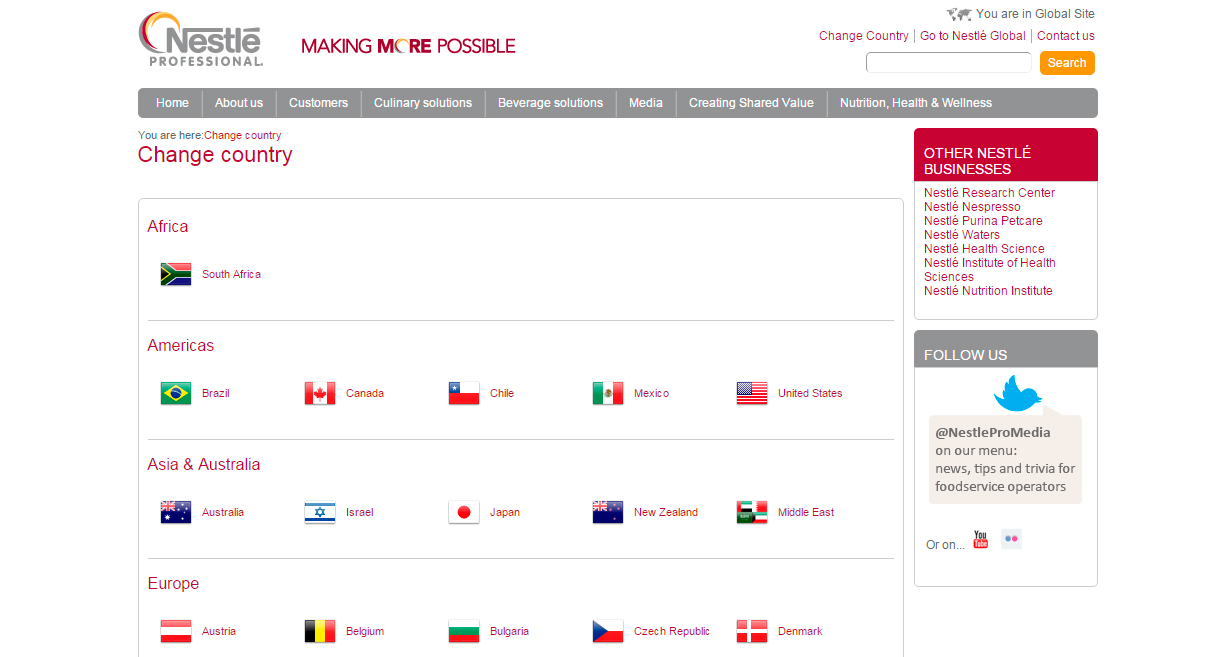The height and width of the screenshot is (657, 1213).
Task: Click the Change Country header link
Action: point(864,36)
